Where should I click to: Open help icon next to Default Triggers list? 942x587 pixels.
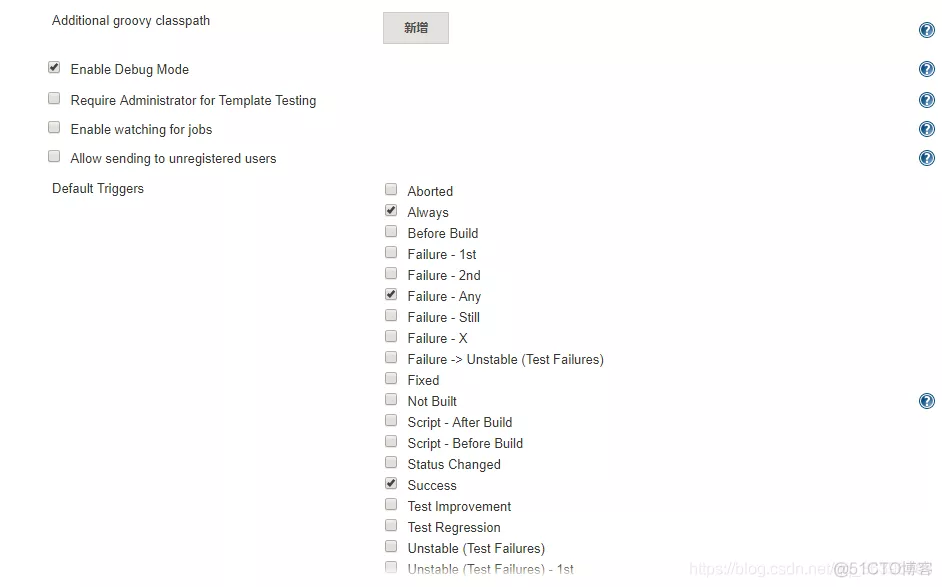click(x=926, y=401)
